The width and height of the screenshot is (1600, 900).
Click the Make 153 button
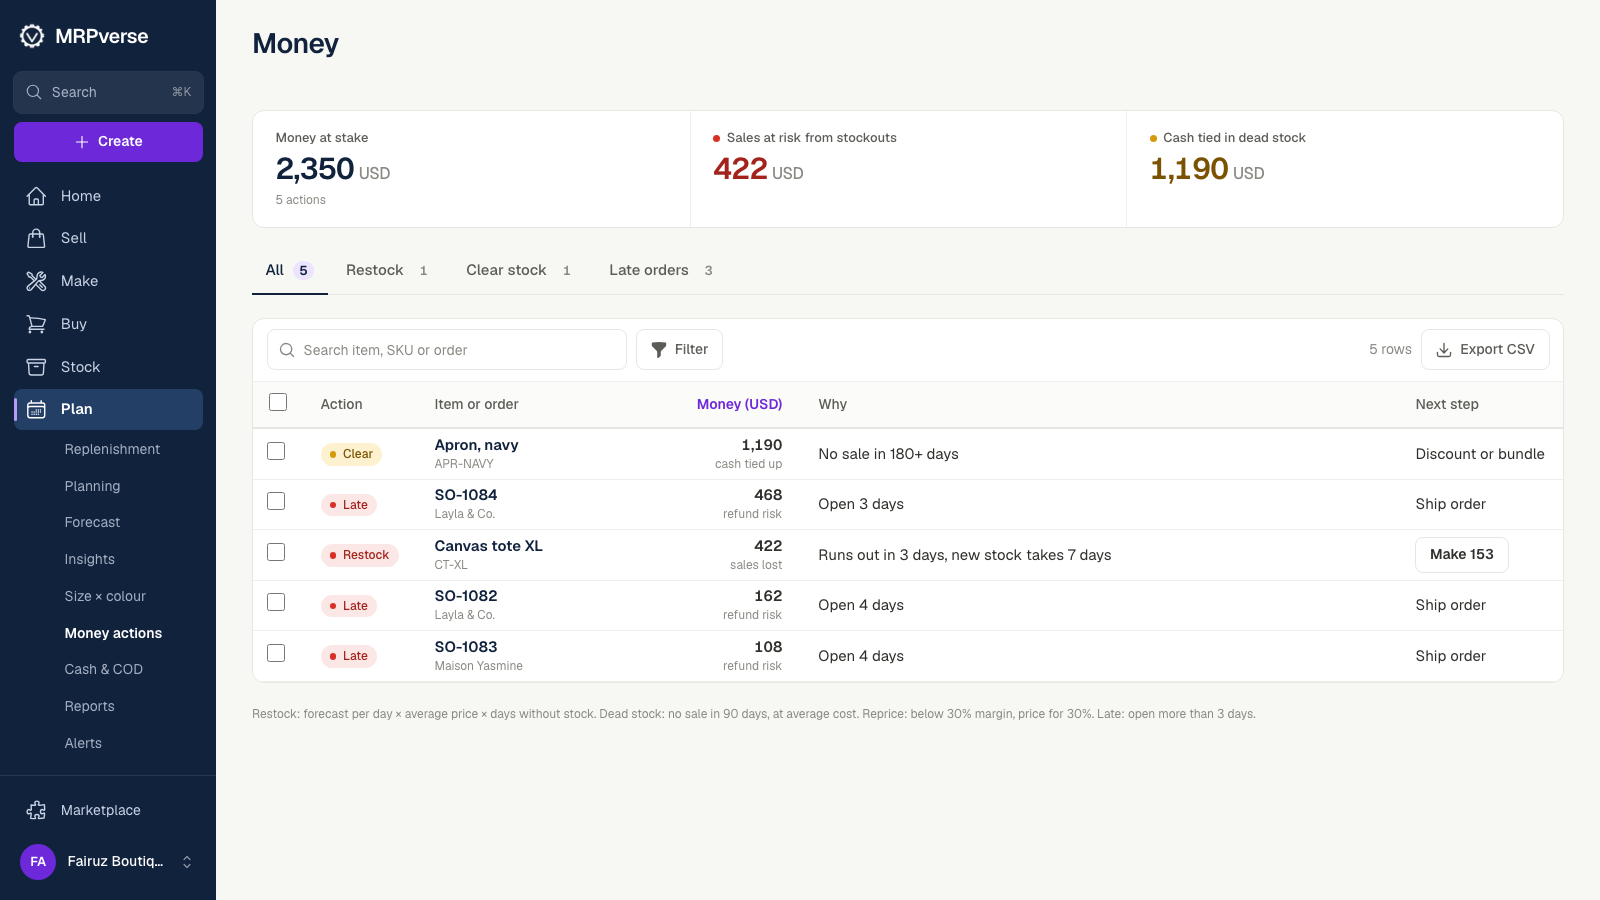point(1461,554)
